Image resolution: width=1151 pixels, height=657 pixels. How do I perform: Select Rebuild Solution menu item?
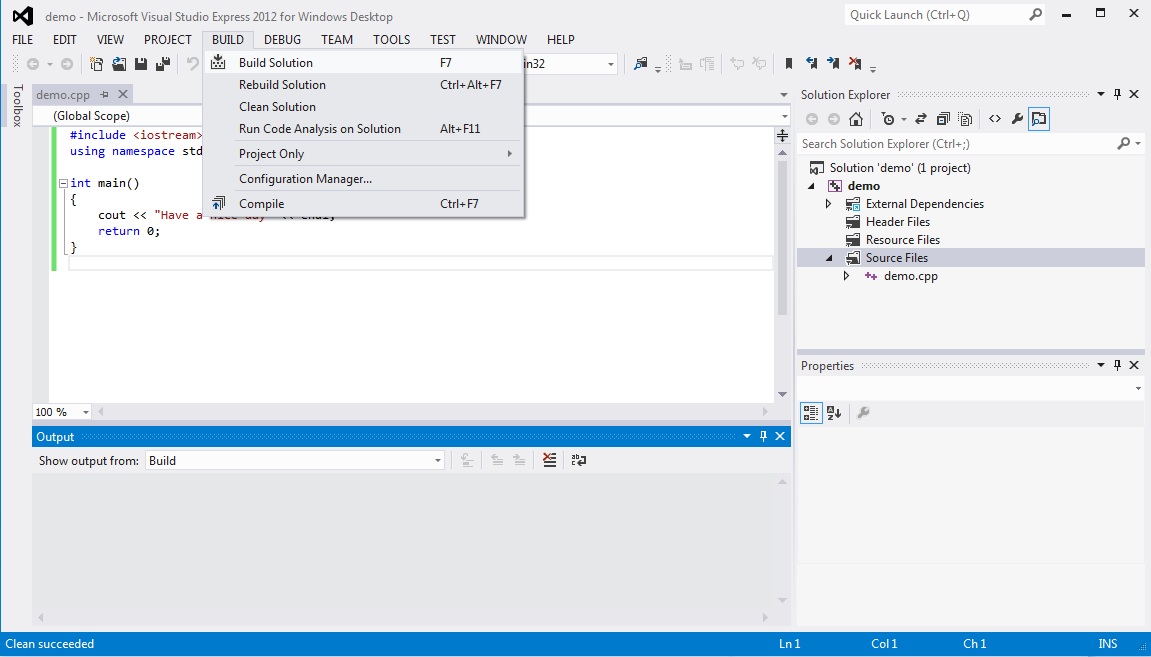(363, 84)
